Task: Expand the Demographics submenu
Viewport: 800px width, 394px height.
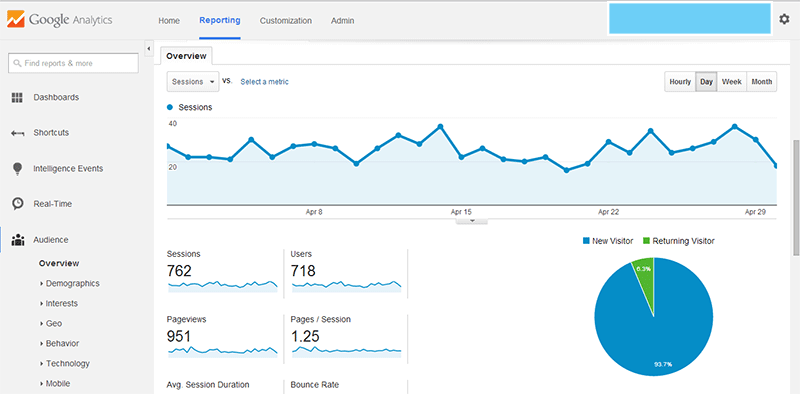Action: click(x=72, y=283)
